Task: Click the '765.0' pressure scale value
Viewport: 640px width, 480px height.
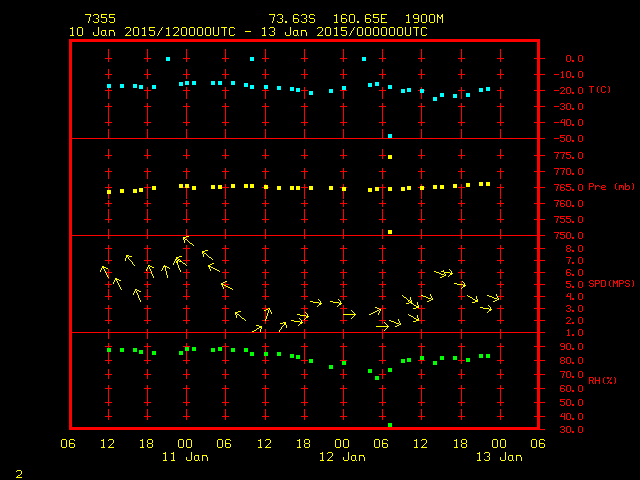Action: click(569, 187)
